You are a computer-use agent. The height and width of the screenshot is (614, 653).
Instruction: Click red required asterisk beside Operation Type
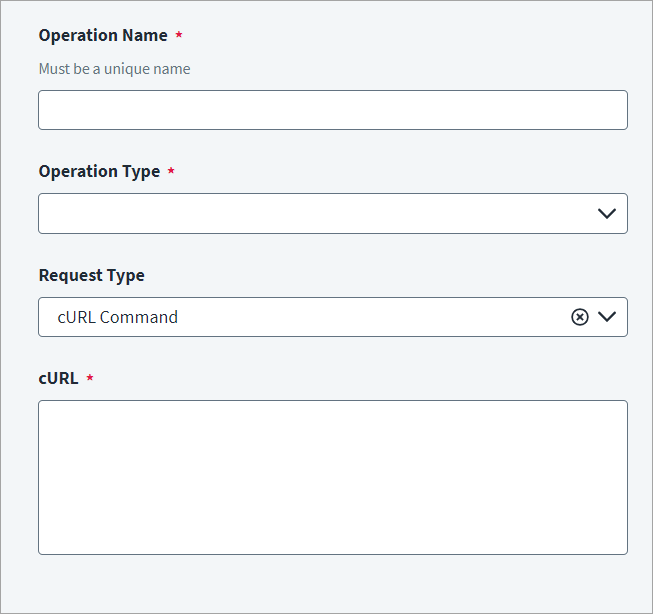pos(171,170)
